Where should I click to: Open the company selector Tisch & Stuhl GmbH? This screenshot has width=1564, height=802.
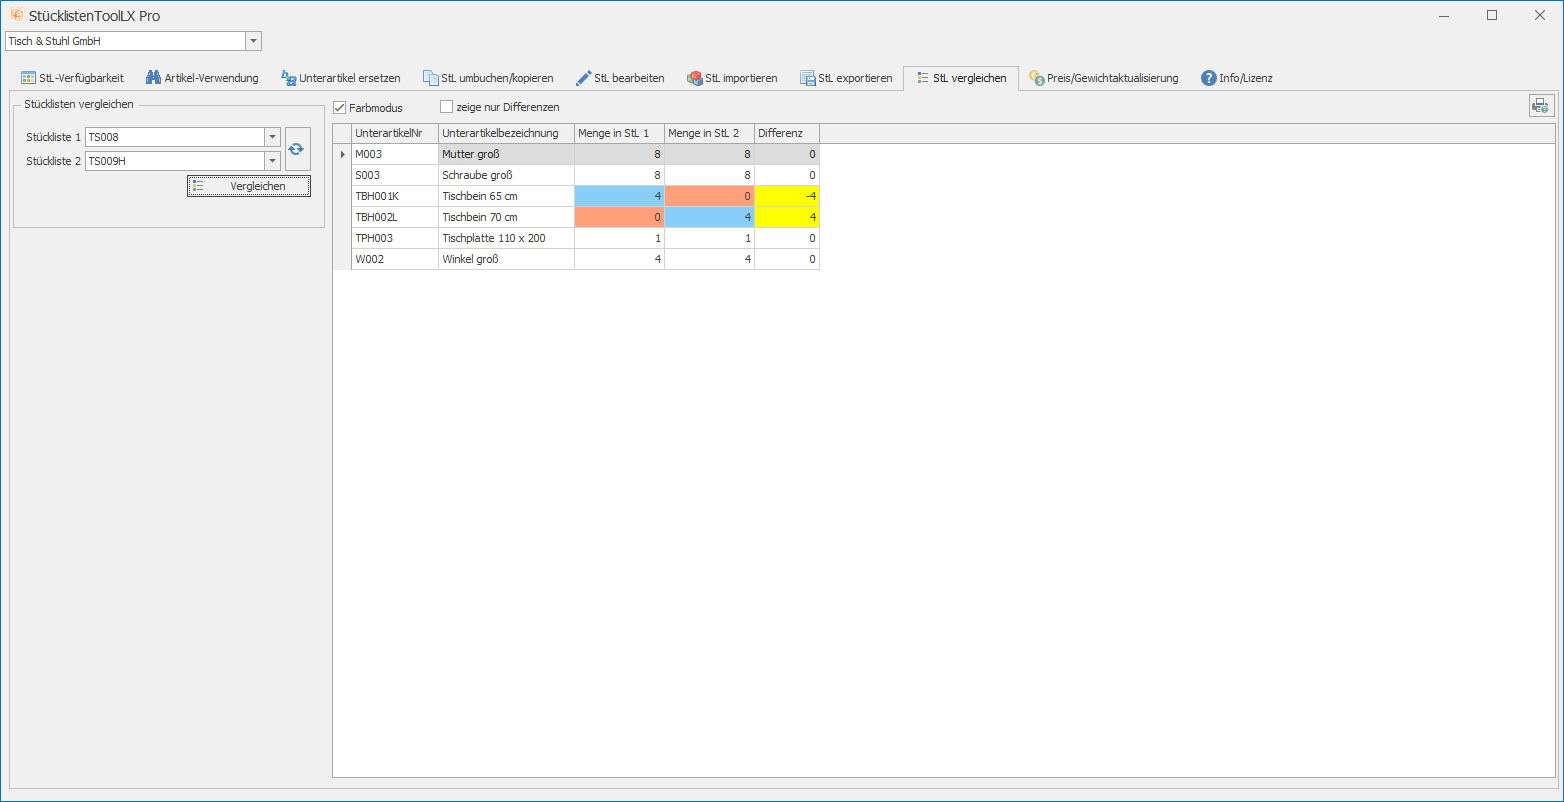pos(253,41)
